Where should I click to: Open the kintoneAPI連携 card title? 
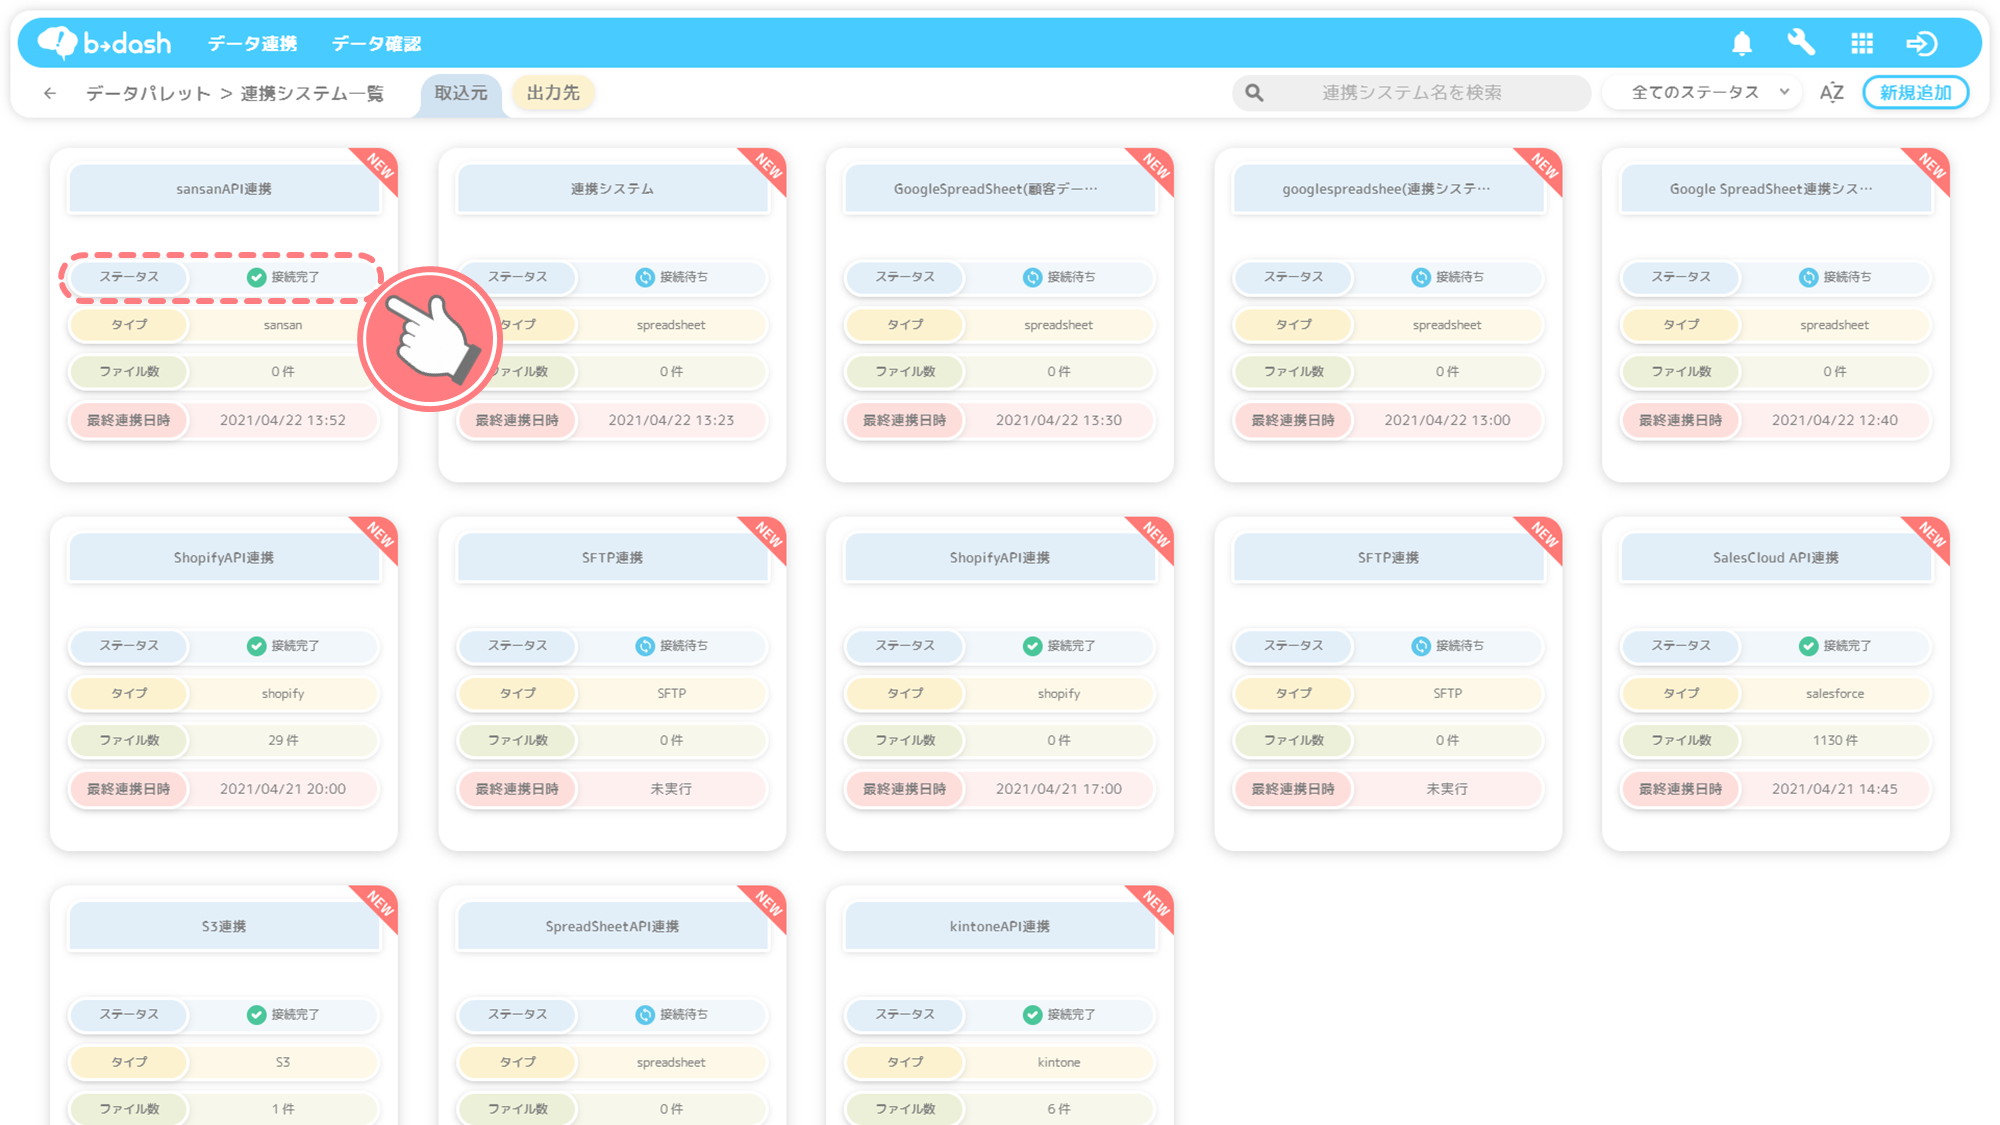pyautogui.click(x=999, y=927)
